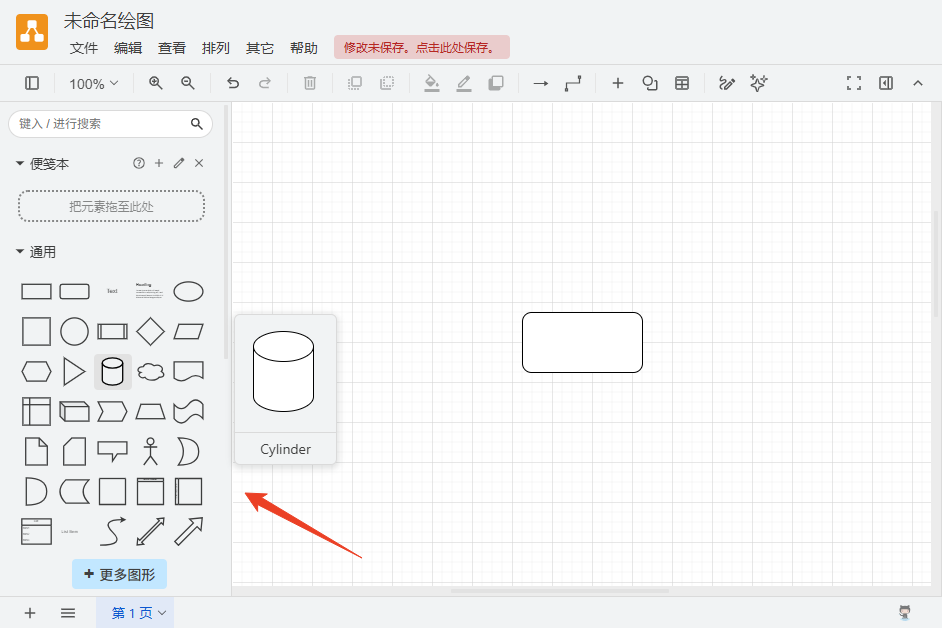Undo the last action
Image resolution: width=942 pixels, height=628 pixels.
tap(232, 83)
